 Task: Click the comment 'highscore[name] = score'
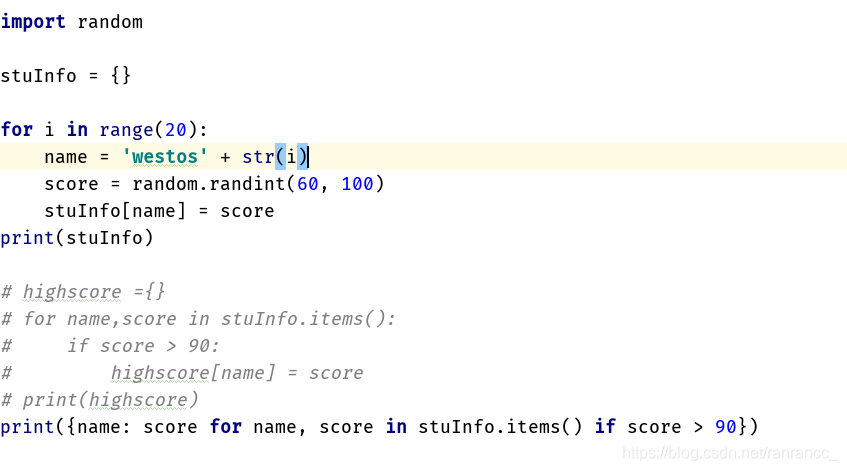pyautogui.click(x=237, y=373)
